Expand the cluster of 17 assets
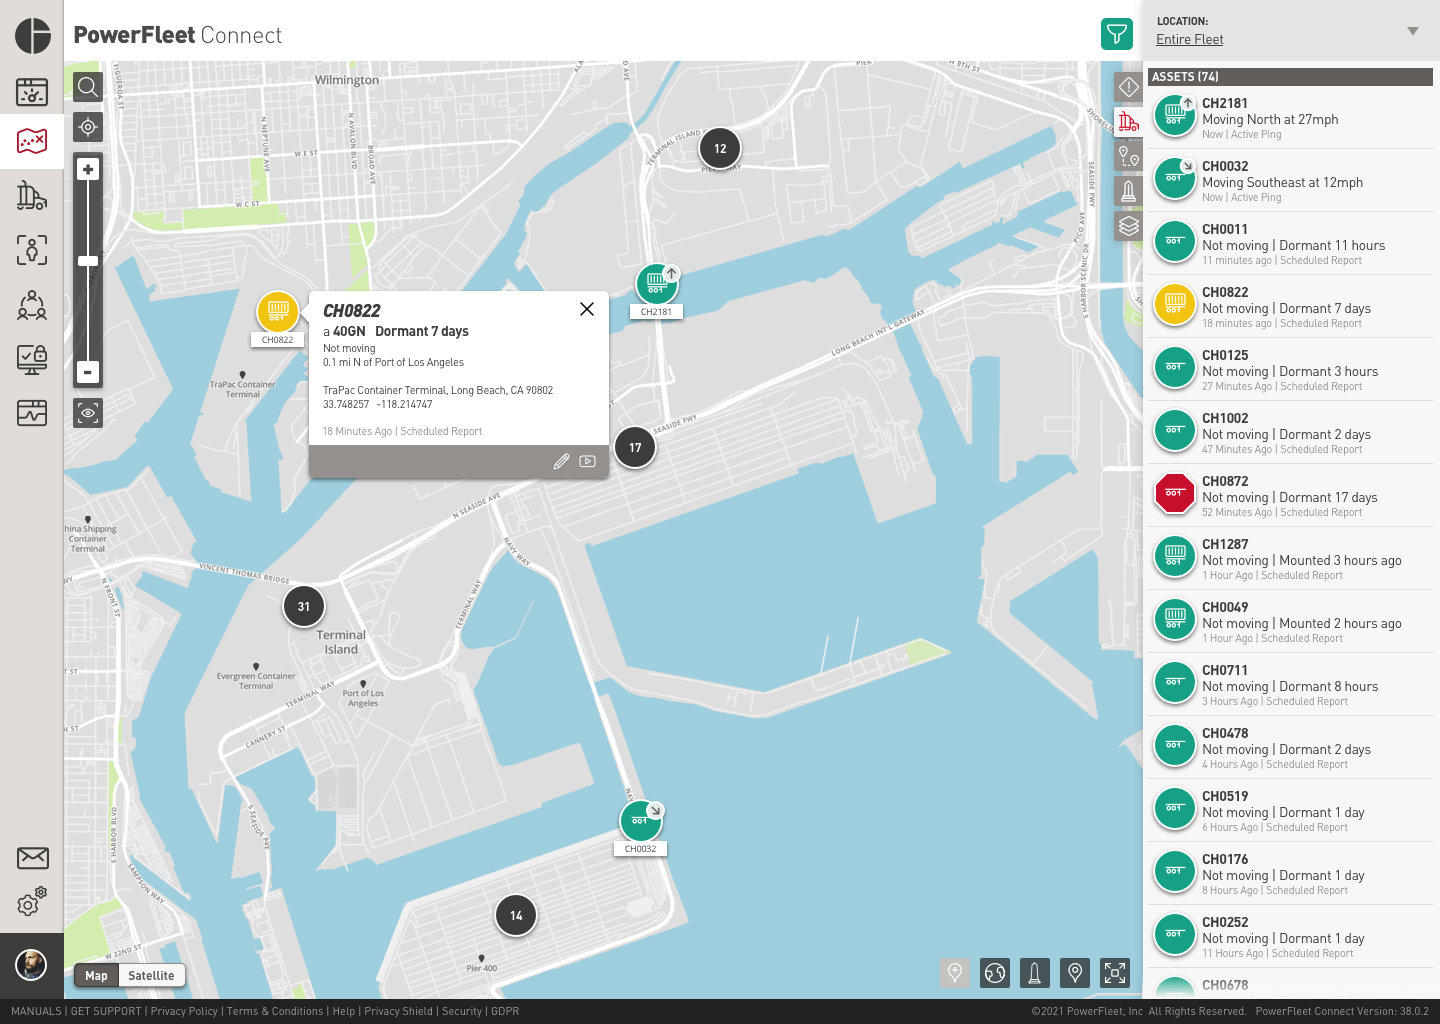This screenshot has height=1024, width=1440. (x=635, y=447)
